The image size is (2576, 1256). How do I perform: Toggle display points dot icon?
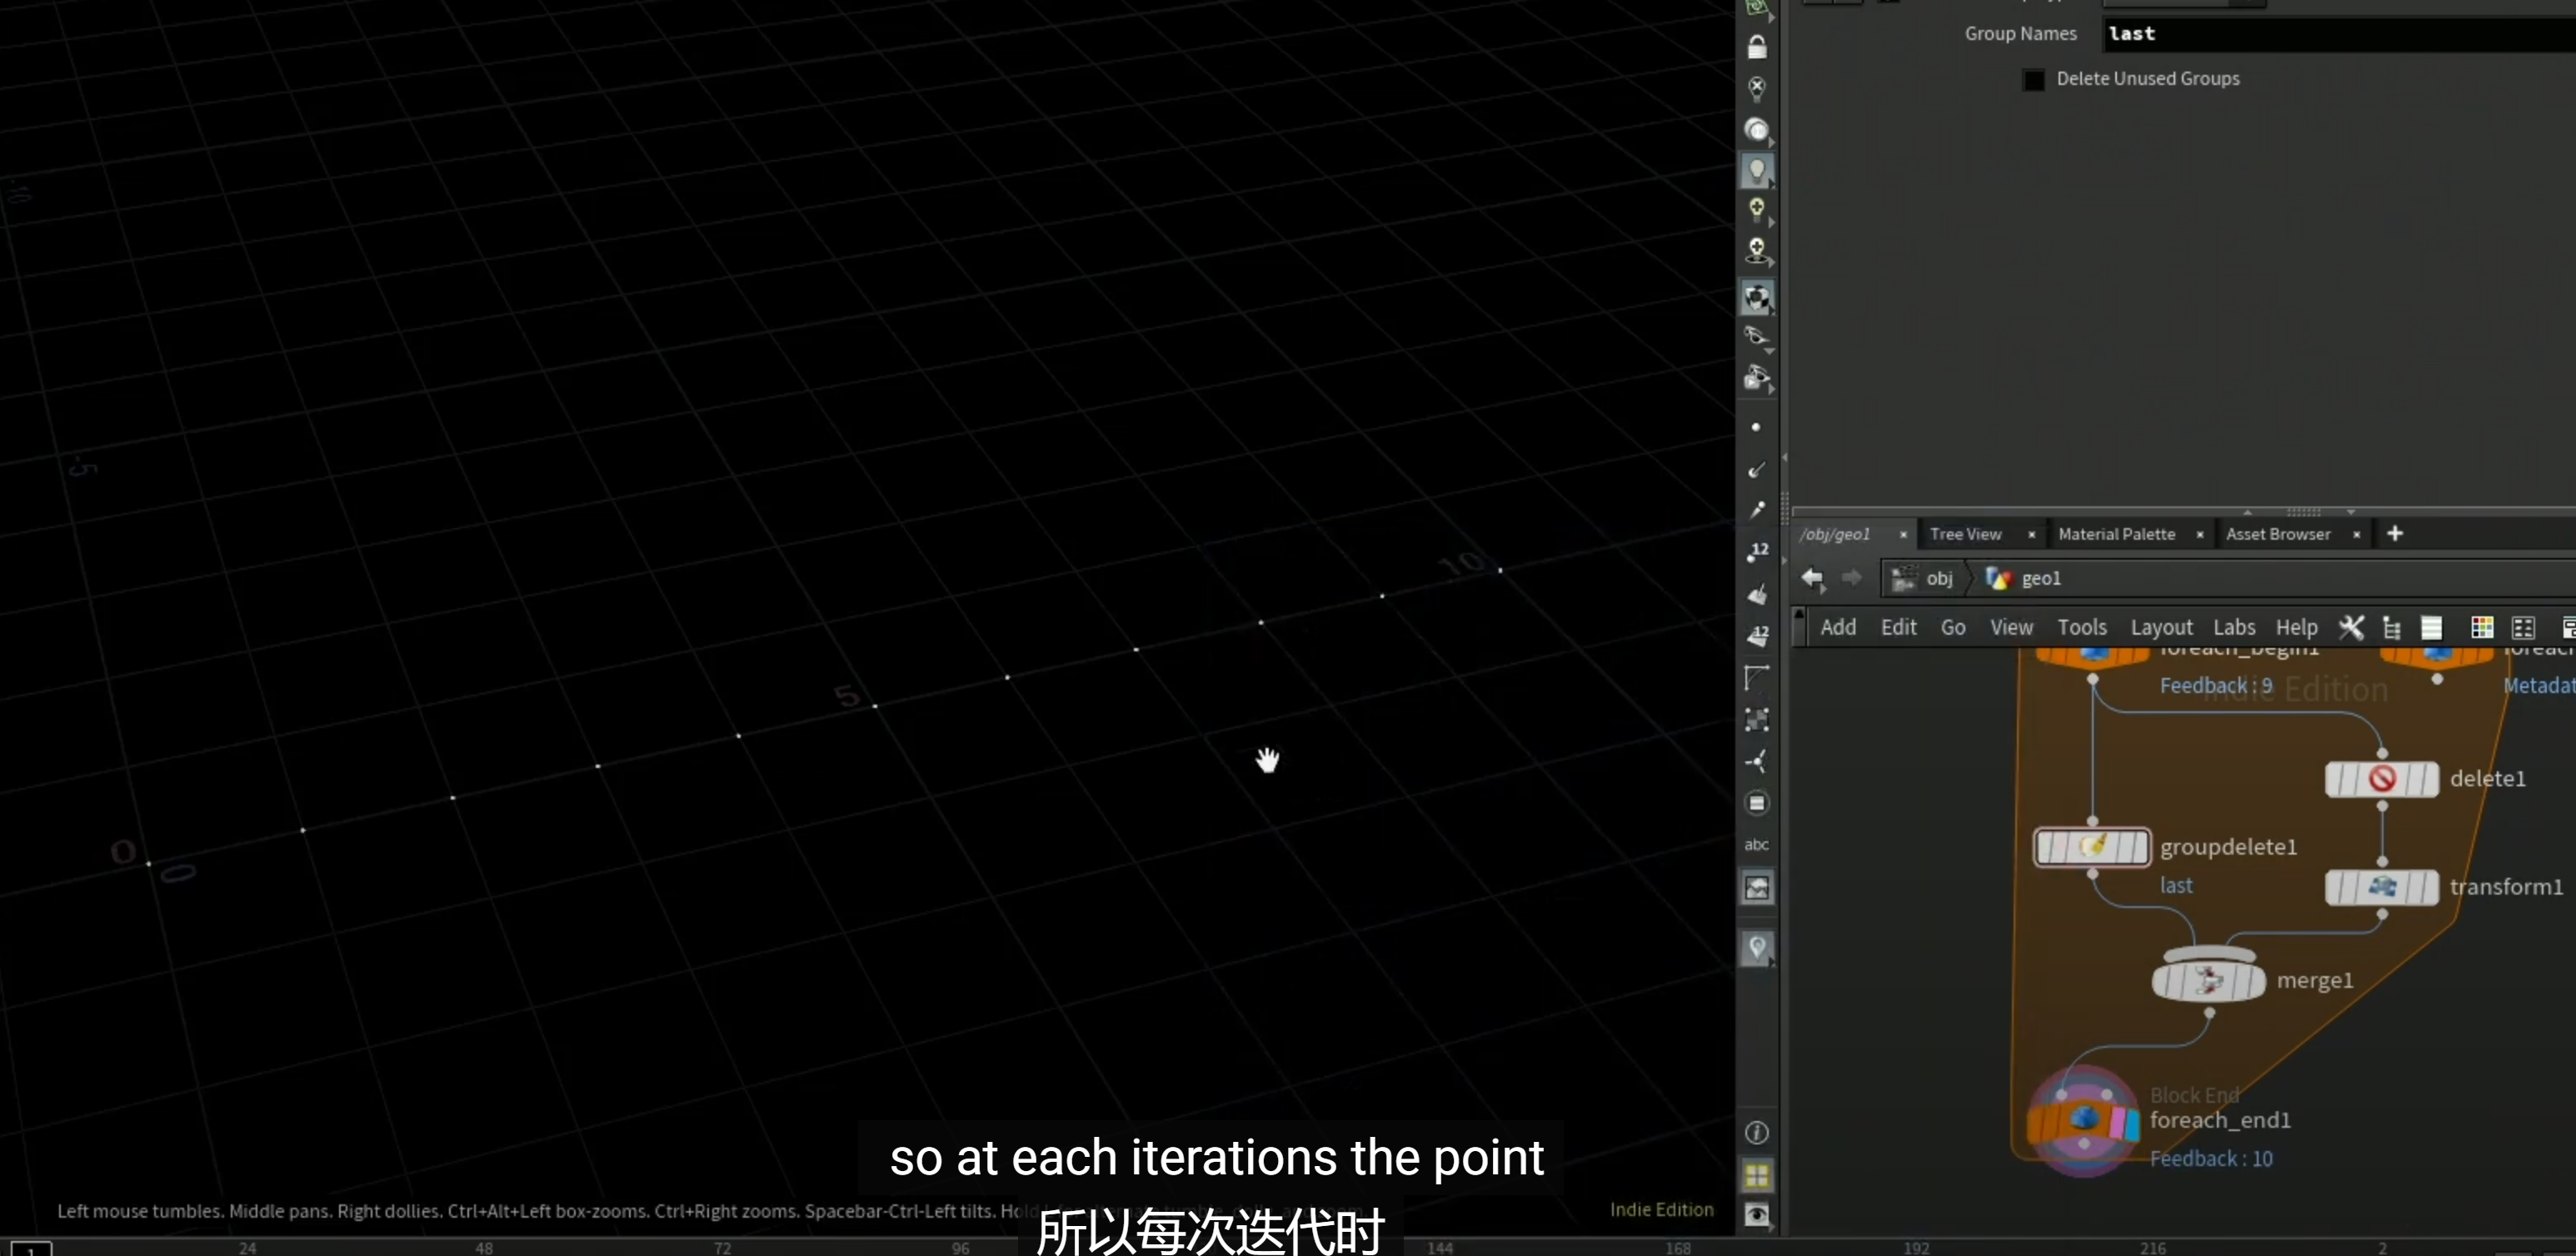pyautogui.click(x=1757, y=427)
